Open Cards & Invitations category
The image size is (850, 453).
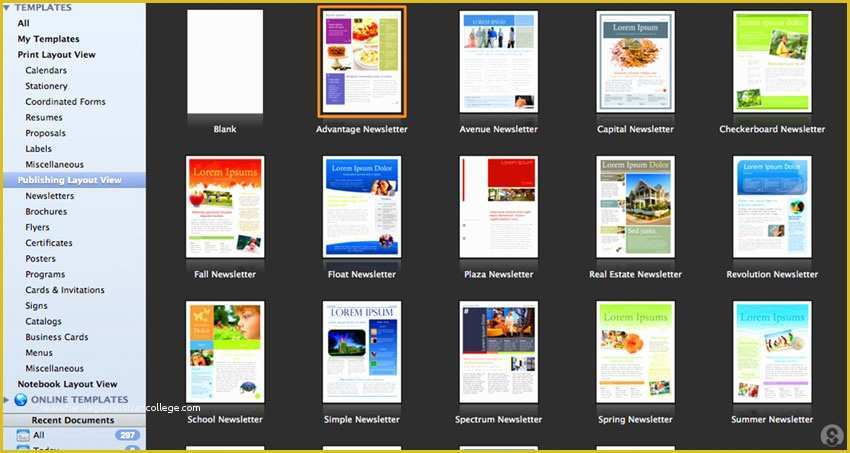[x=65, y=290]
